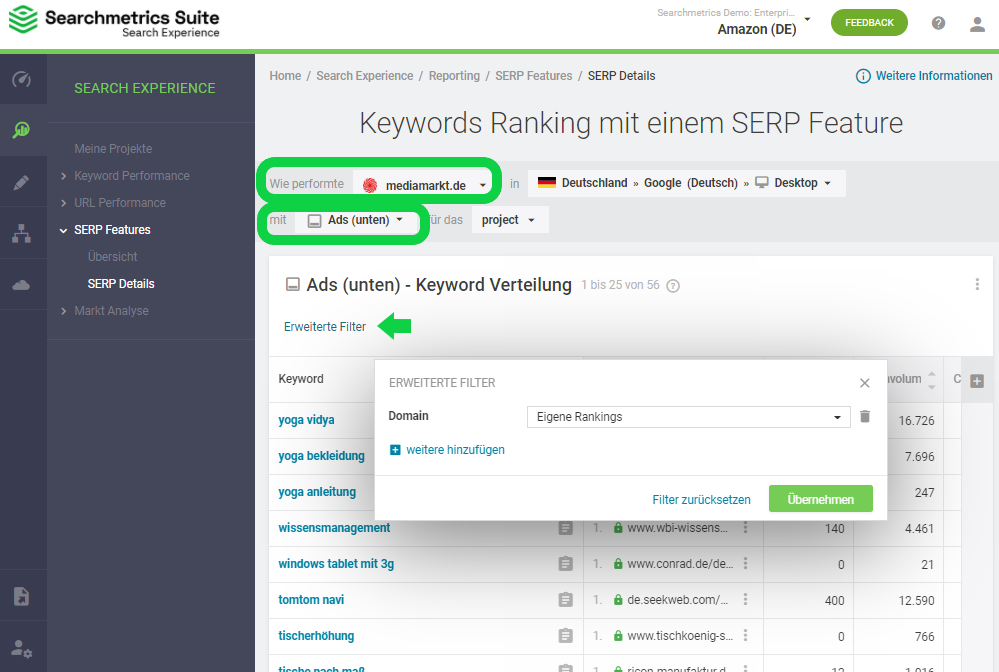Open the Content Experience pencil icon
This screenshot has width=999, height=672.
pyautogui.click(x=22, y=183)
